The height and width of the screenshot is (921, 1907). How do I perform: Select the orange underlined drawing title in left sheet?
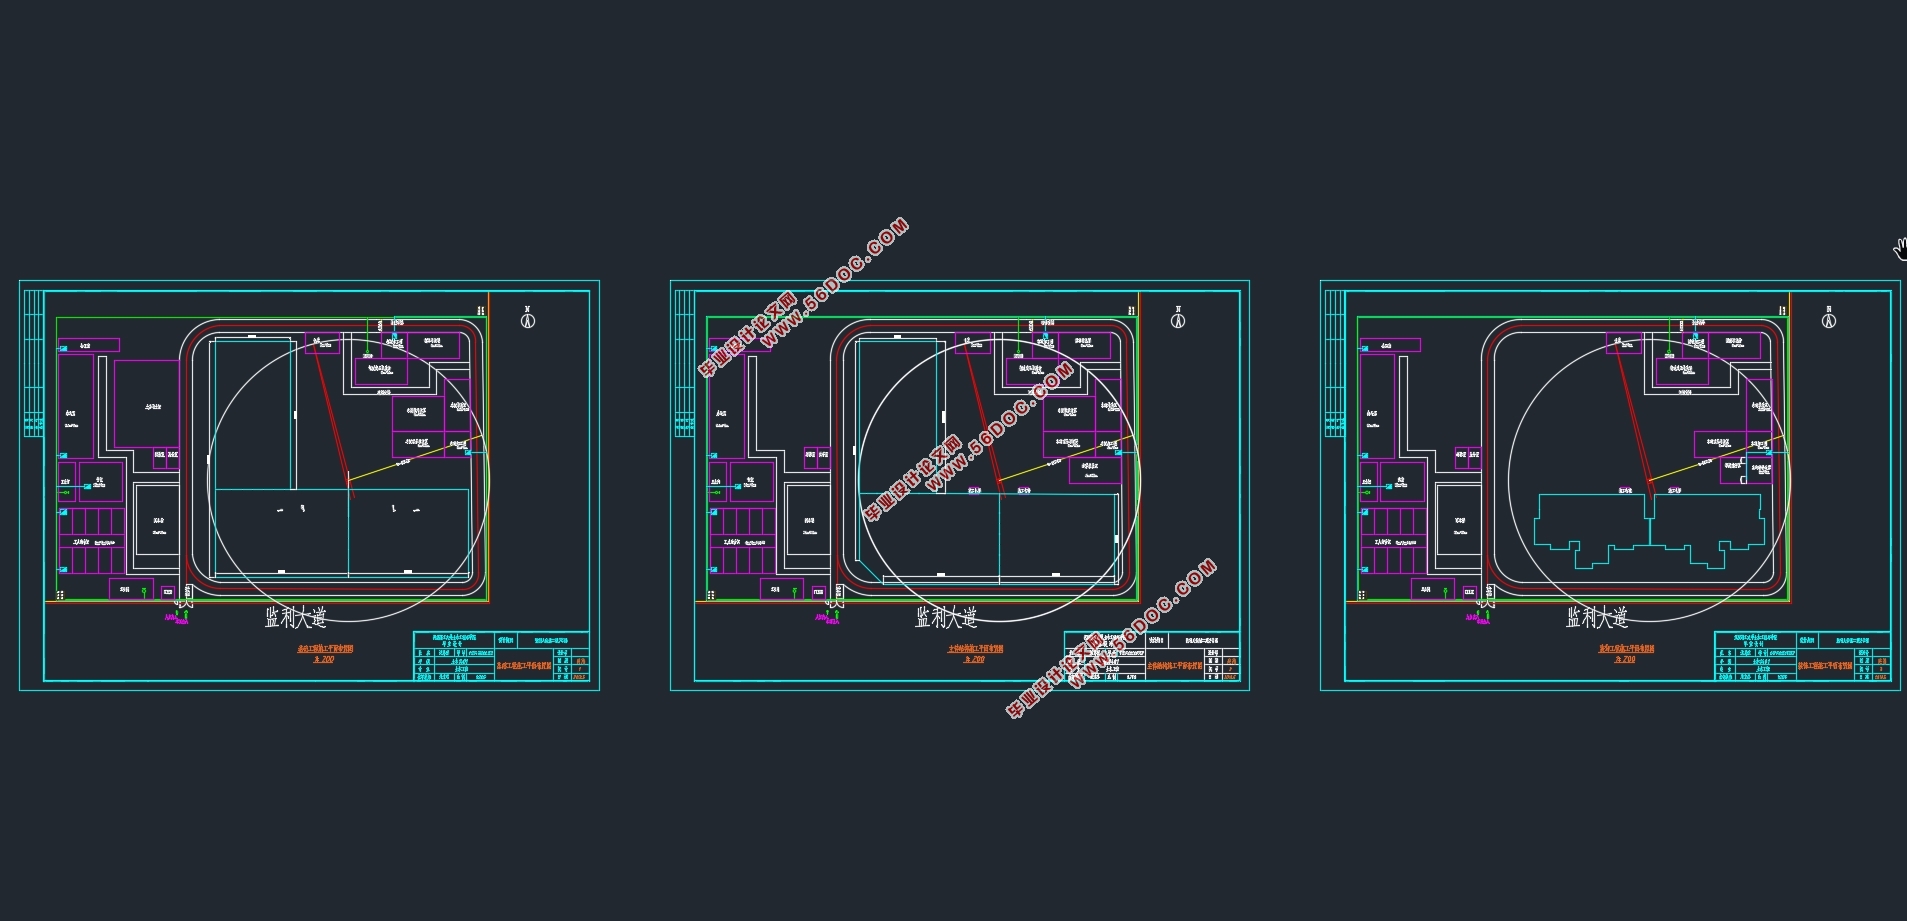(x=325, y=649)
